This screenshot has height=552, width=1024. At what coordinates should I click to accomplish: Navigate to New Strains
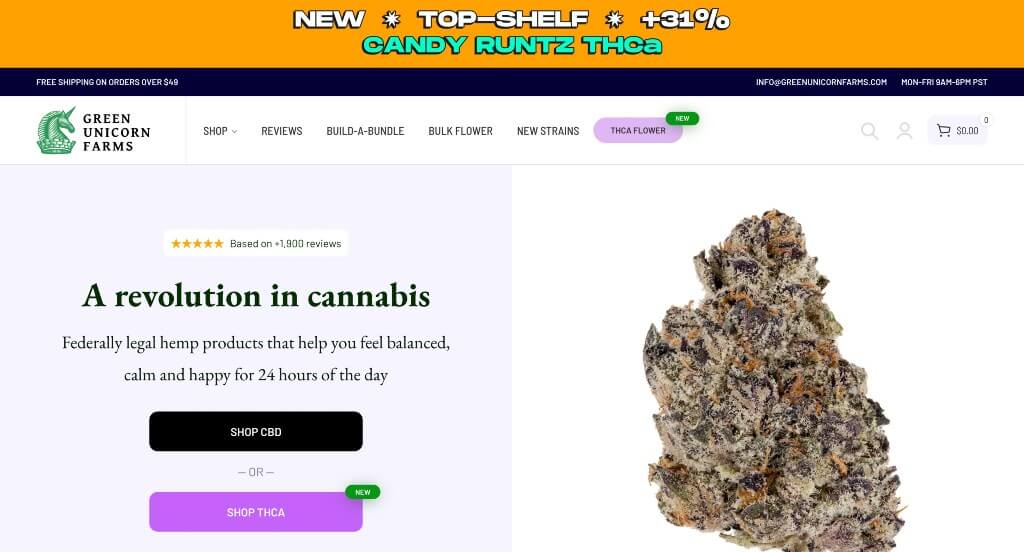[x=548, y=131]
